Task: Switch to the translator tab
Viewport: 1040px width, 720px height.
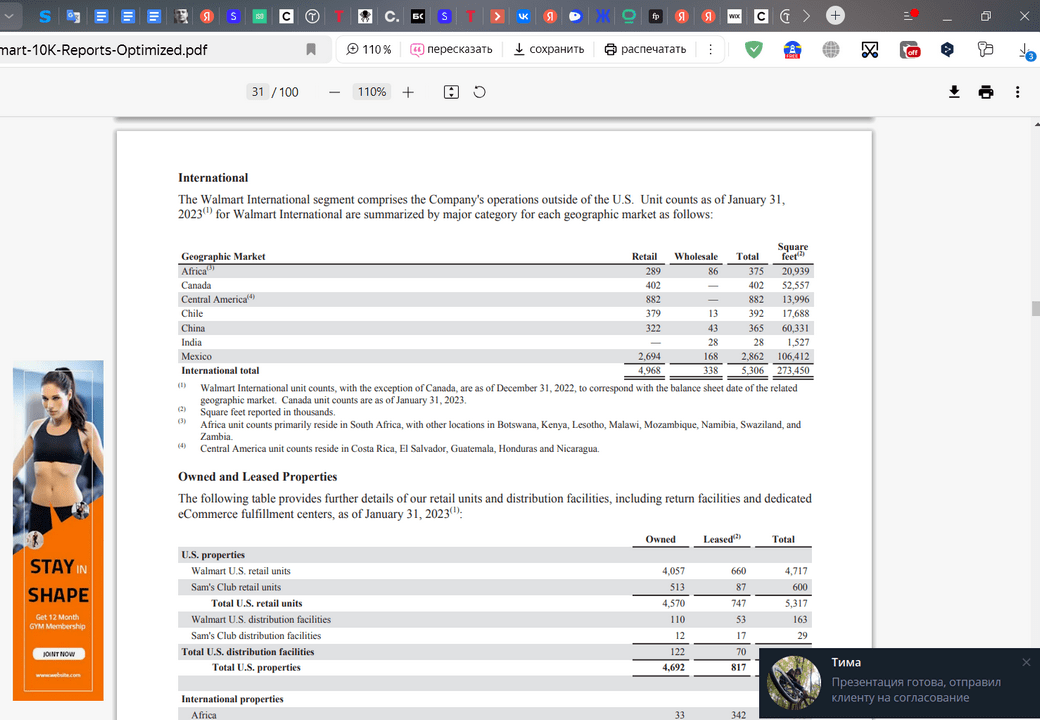Action: [x=73, y=16]
